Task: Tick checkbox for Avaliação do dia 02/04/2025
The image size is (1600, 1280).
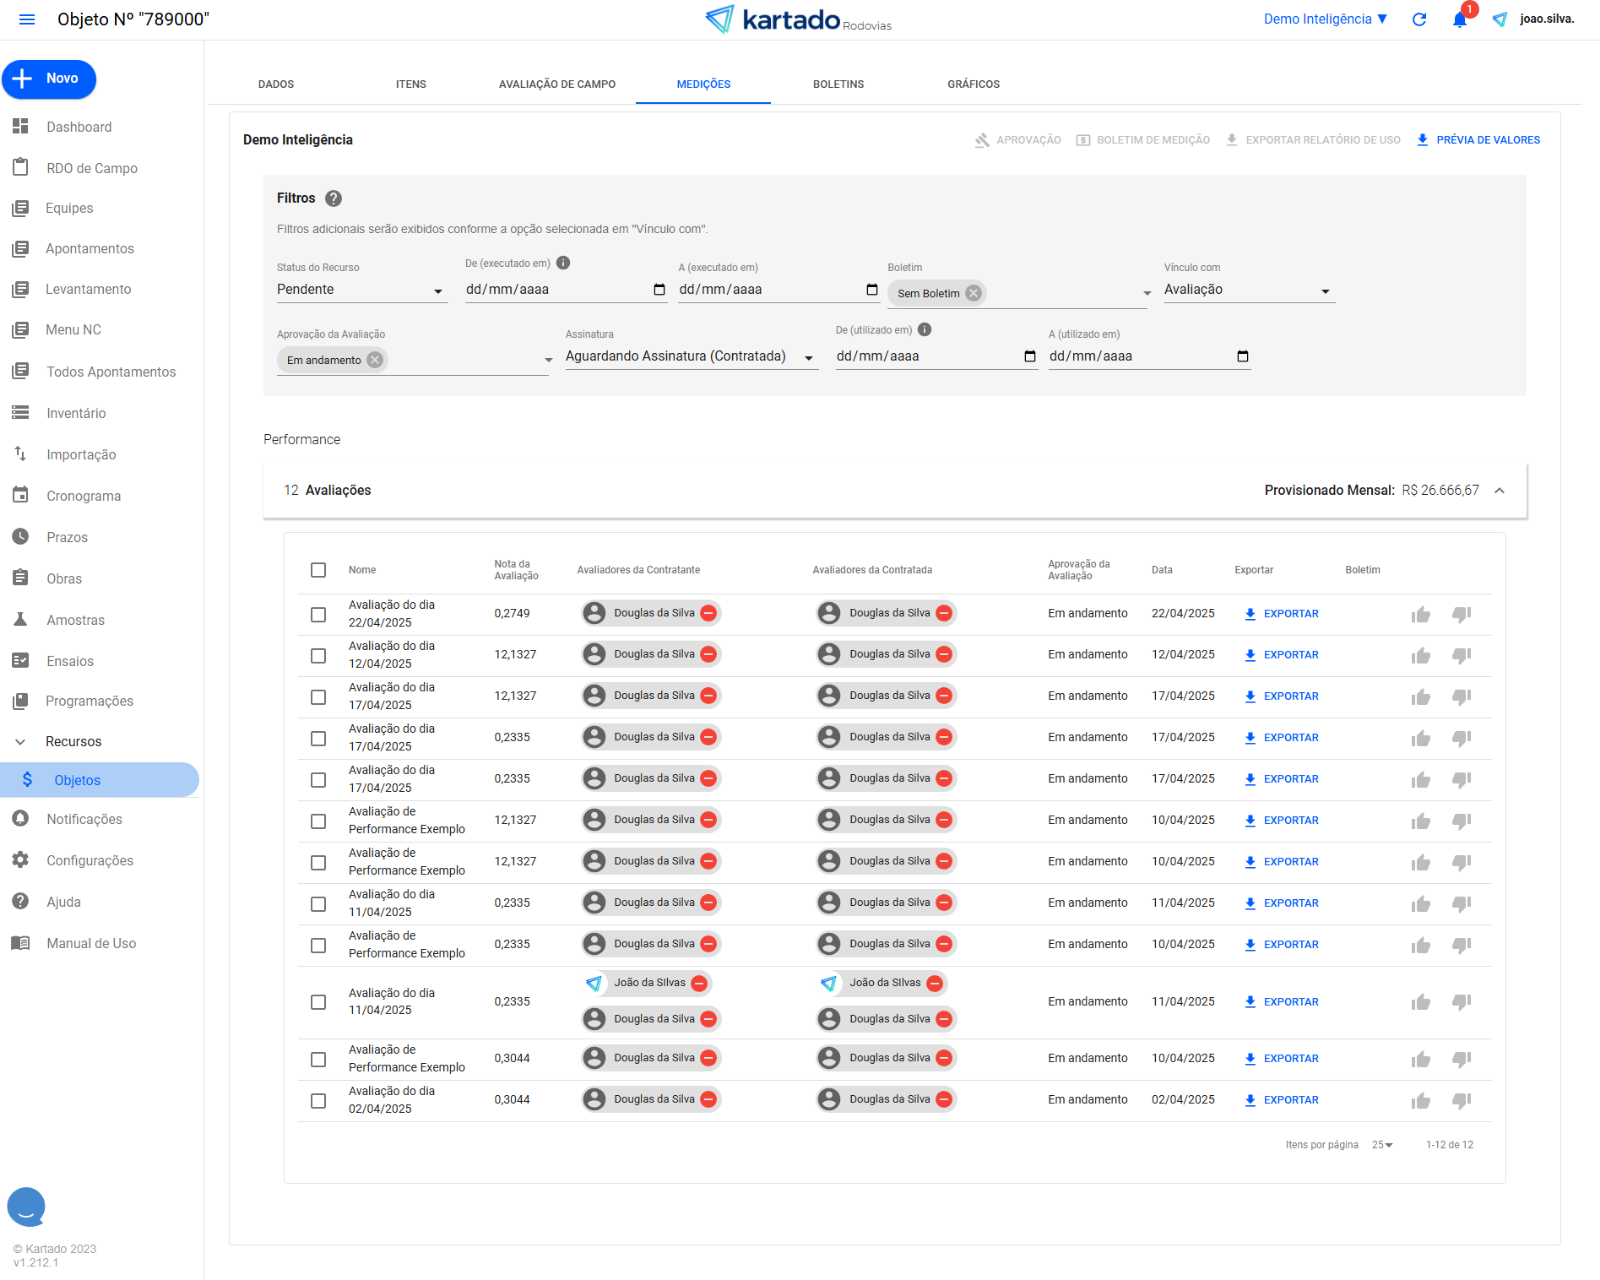Action: coord(318,1101)
